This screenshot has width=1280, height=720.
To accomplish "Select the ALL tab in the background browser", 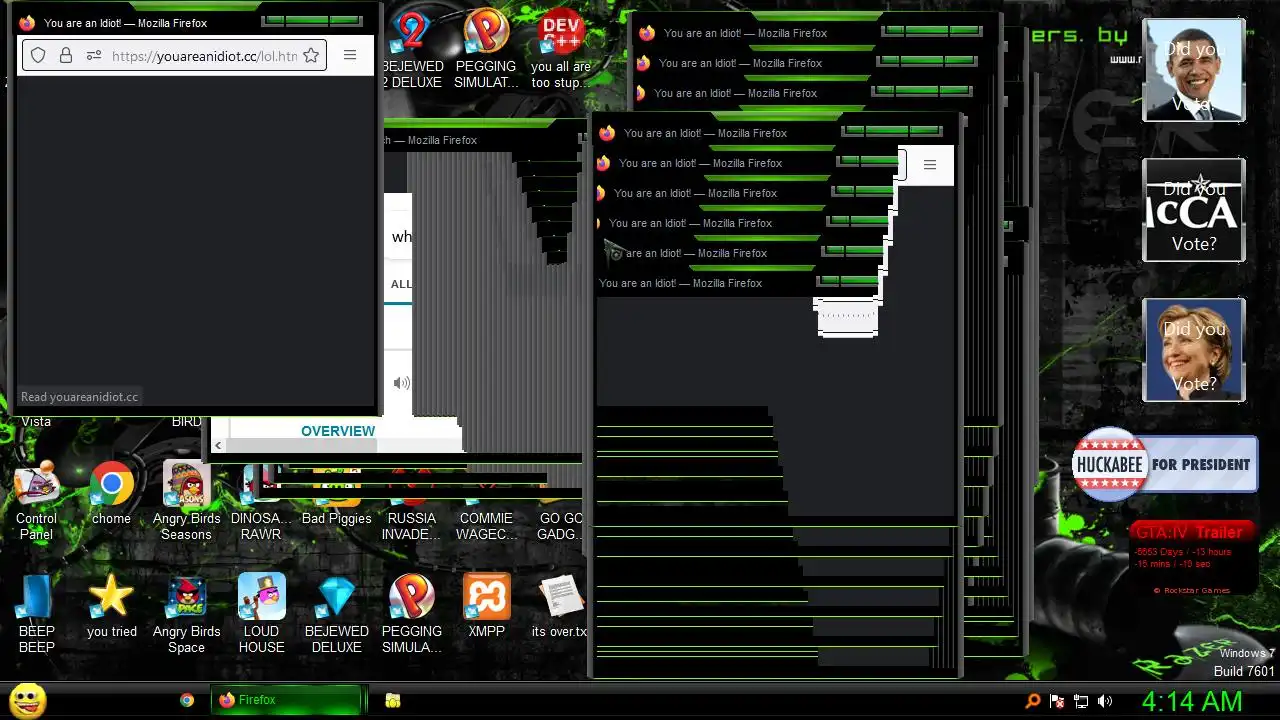I will click(x=401, y=284).
